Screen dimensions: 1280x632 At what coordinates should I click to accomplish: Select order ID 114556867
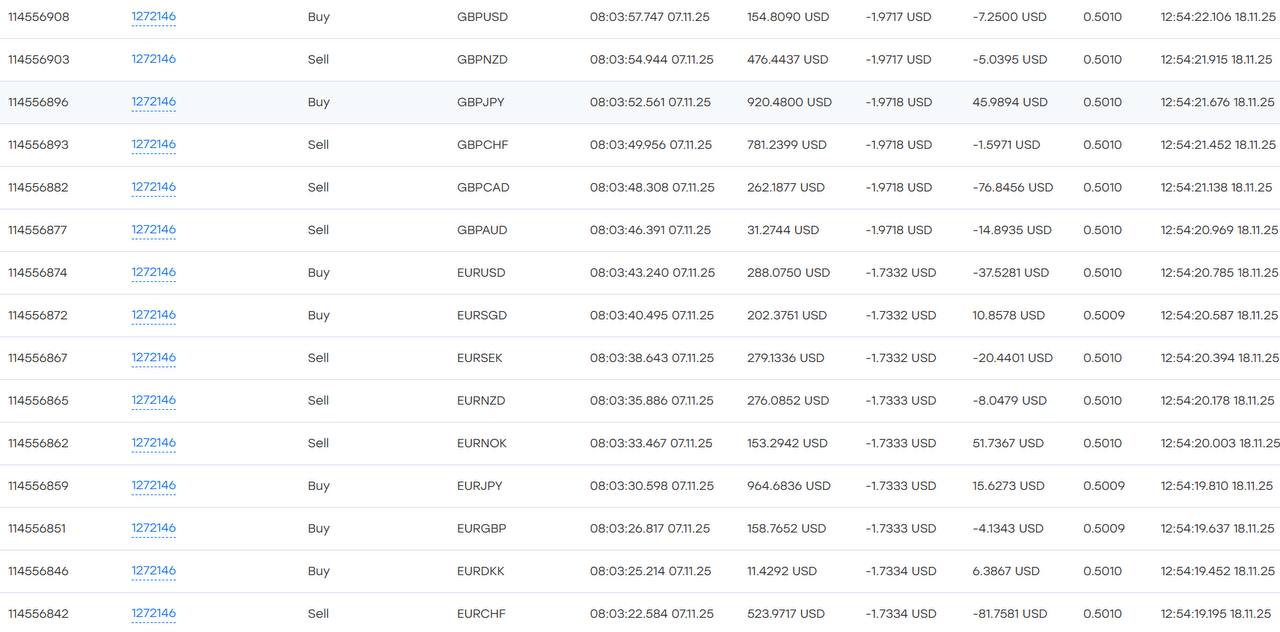(x=38, y=358)
